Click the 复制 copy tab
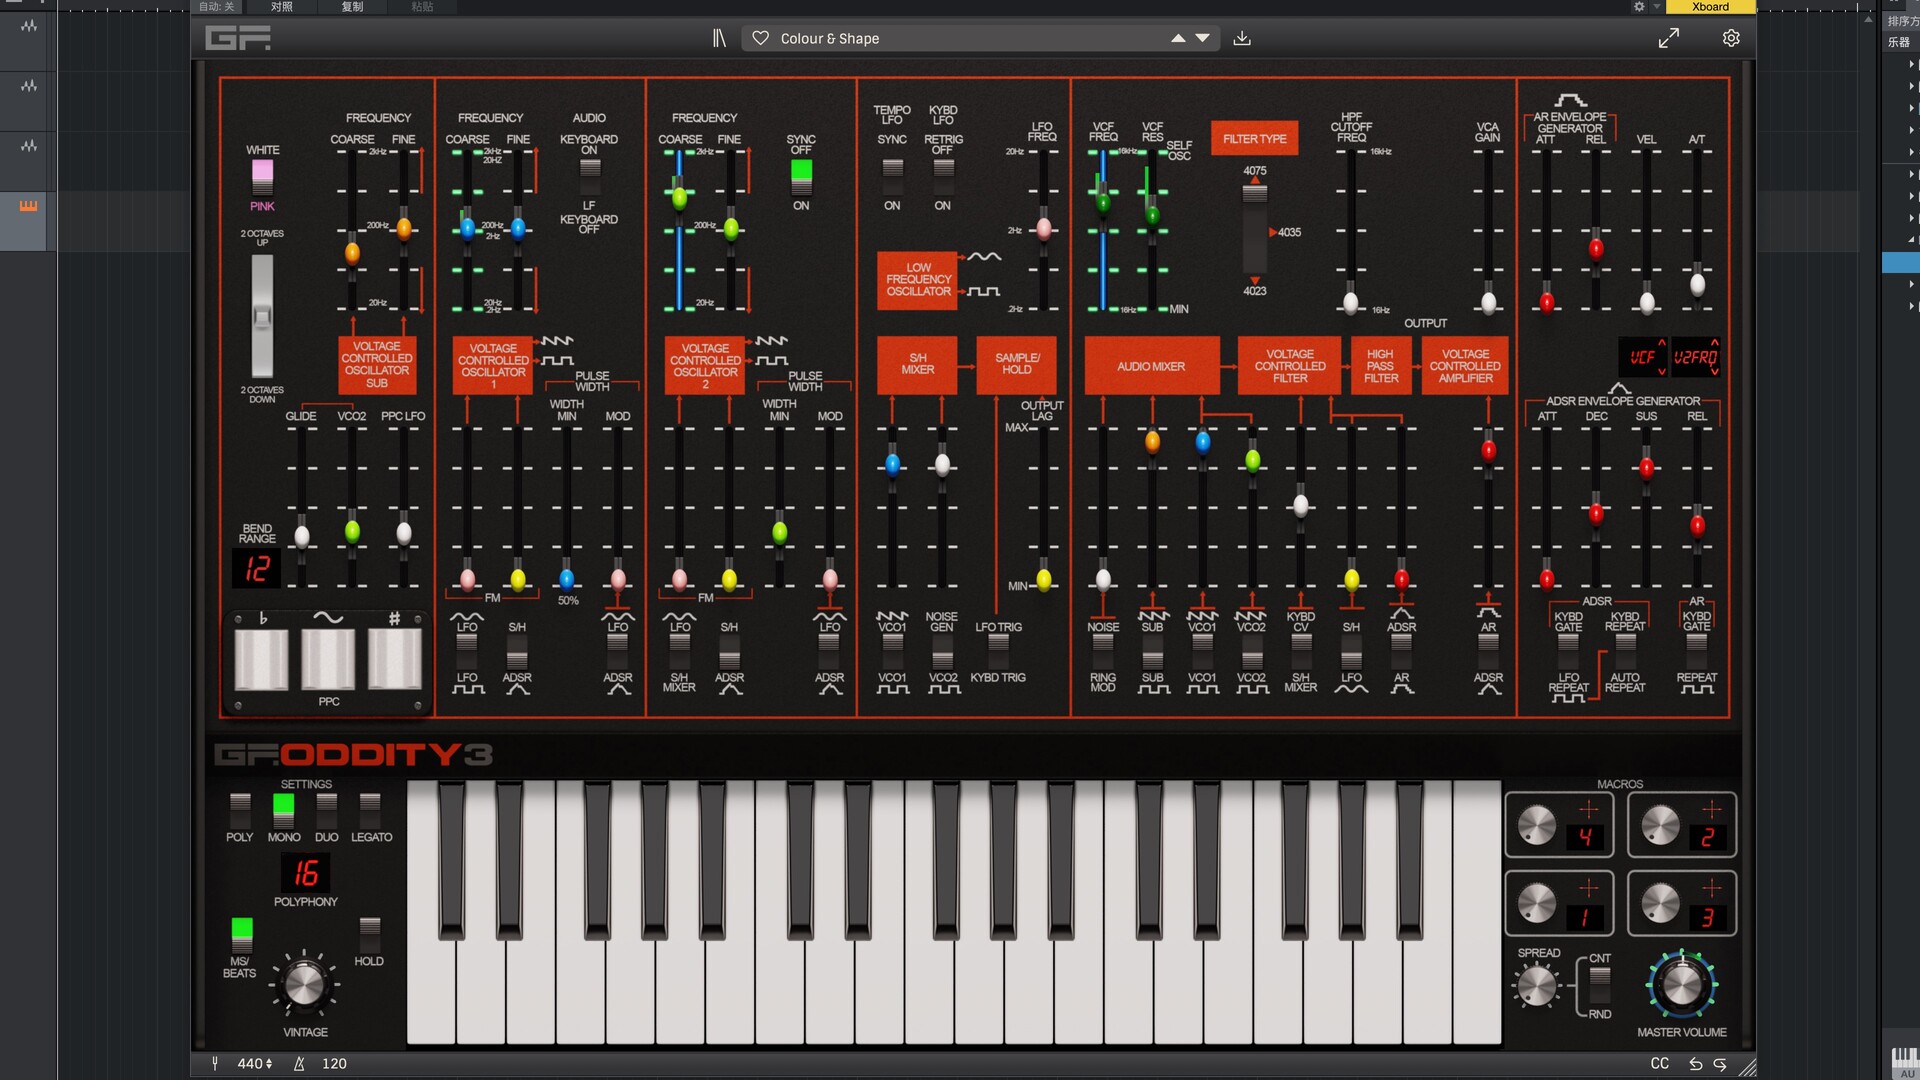The image size is (1920, 1080). (x=352, y=7)
